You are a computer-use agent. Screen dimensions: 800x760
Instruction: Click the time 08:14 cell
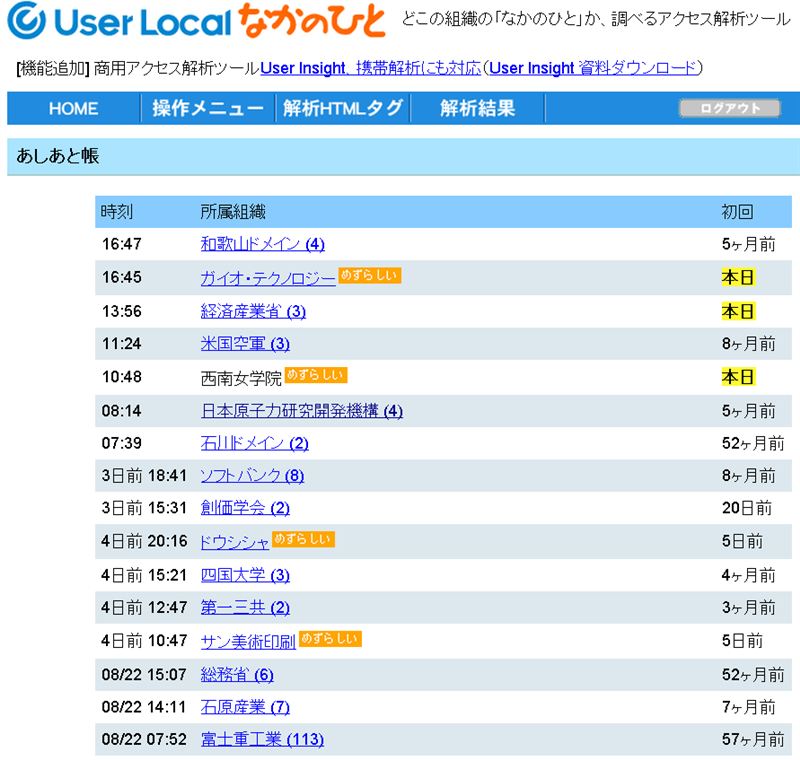(121, 411)
